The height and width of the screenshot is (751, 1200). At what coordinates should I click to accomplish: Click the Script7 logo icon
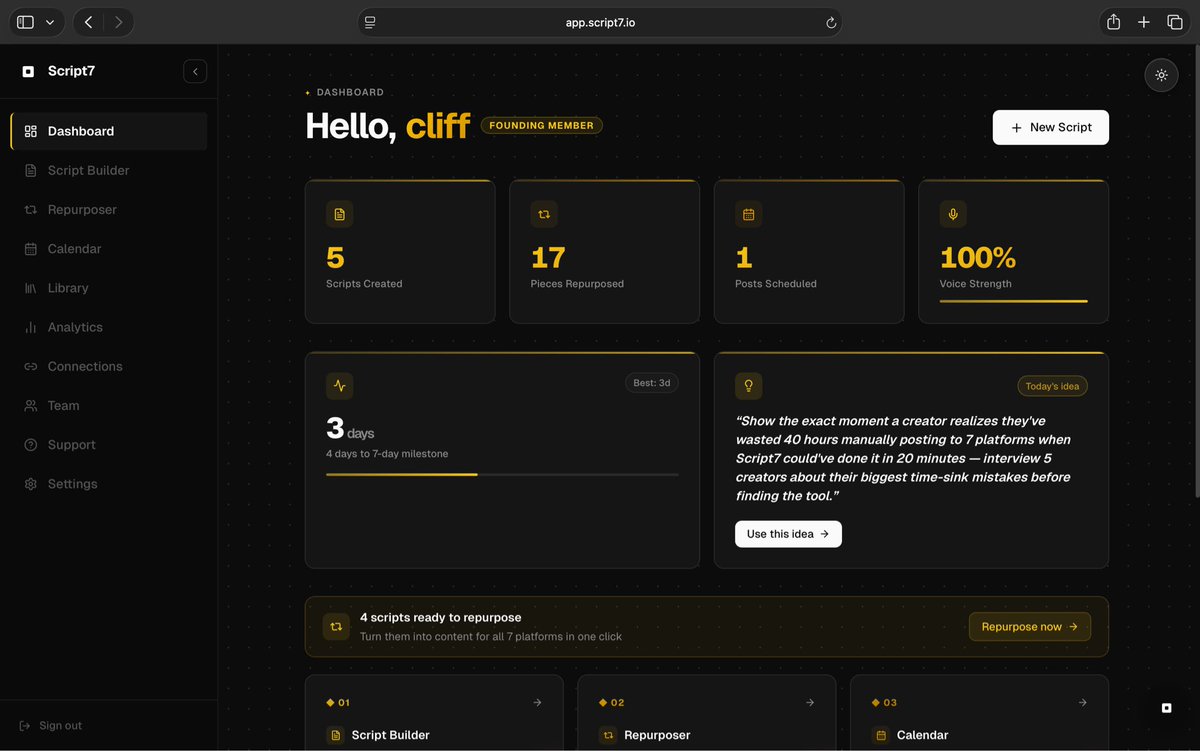[x=28, y=71]
